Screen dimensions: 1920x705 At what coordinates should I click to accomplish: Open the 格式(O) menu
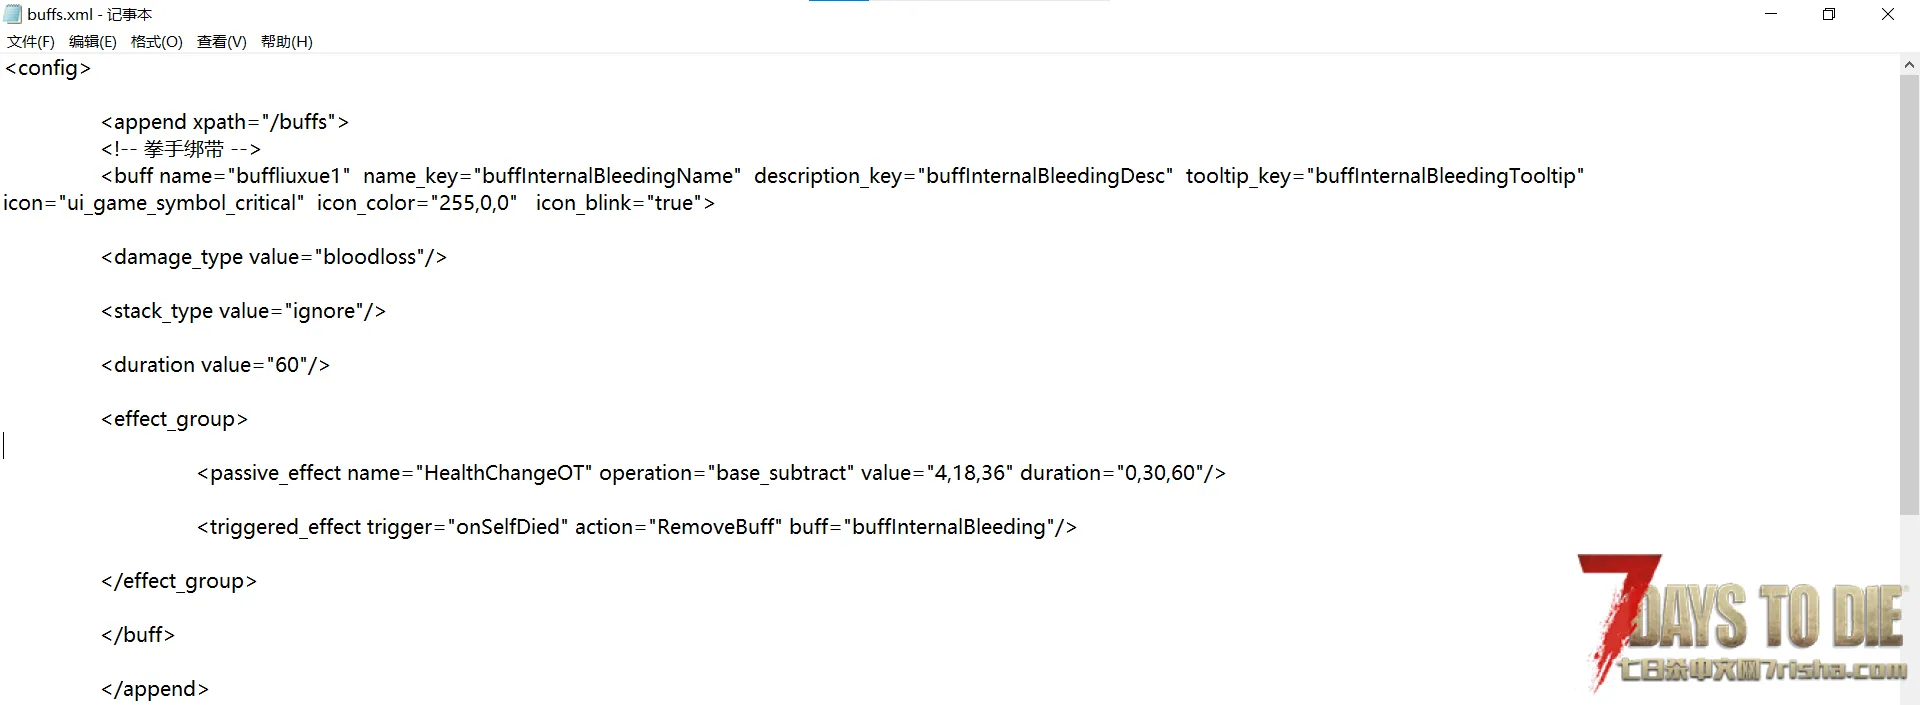coord(156,42)
